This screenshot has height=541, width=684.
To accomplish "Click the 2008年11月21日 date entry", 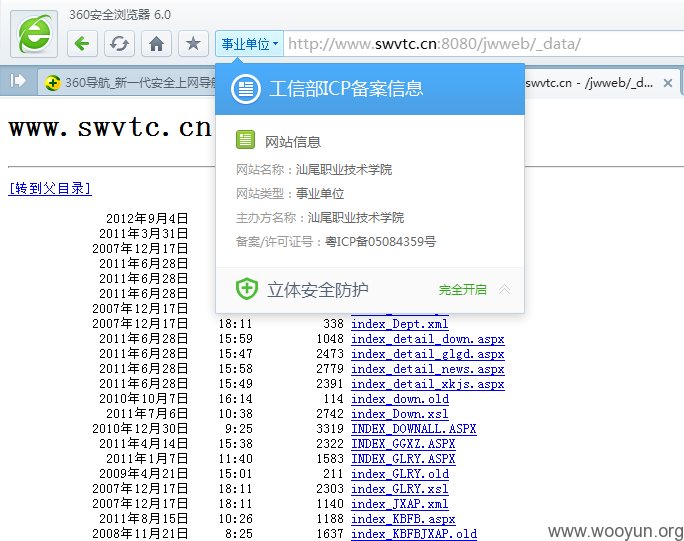I will tap(140, 534).
